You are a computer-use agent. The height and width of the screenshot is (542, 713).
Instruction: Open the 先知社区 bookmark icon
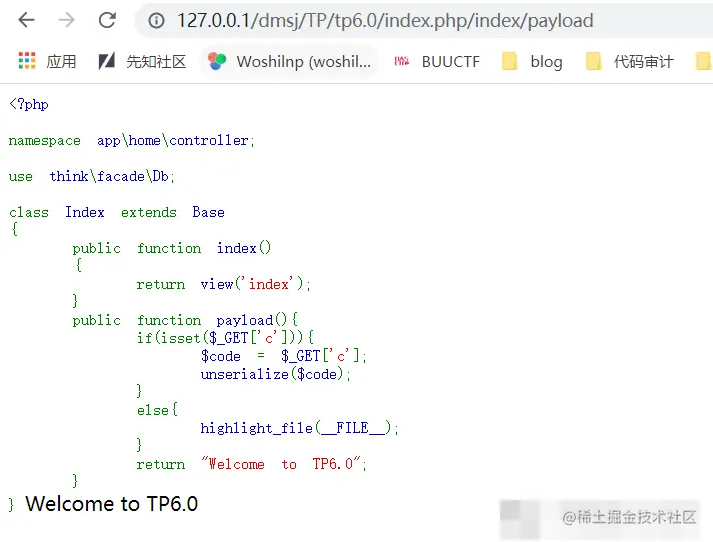107,61
